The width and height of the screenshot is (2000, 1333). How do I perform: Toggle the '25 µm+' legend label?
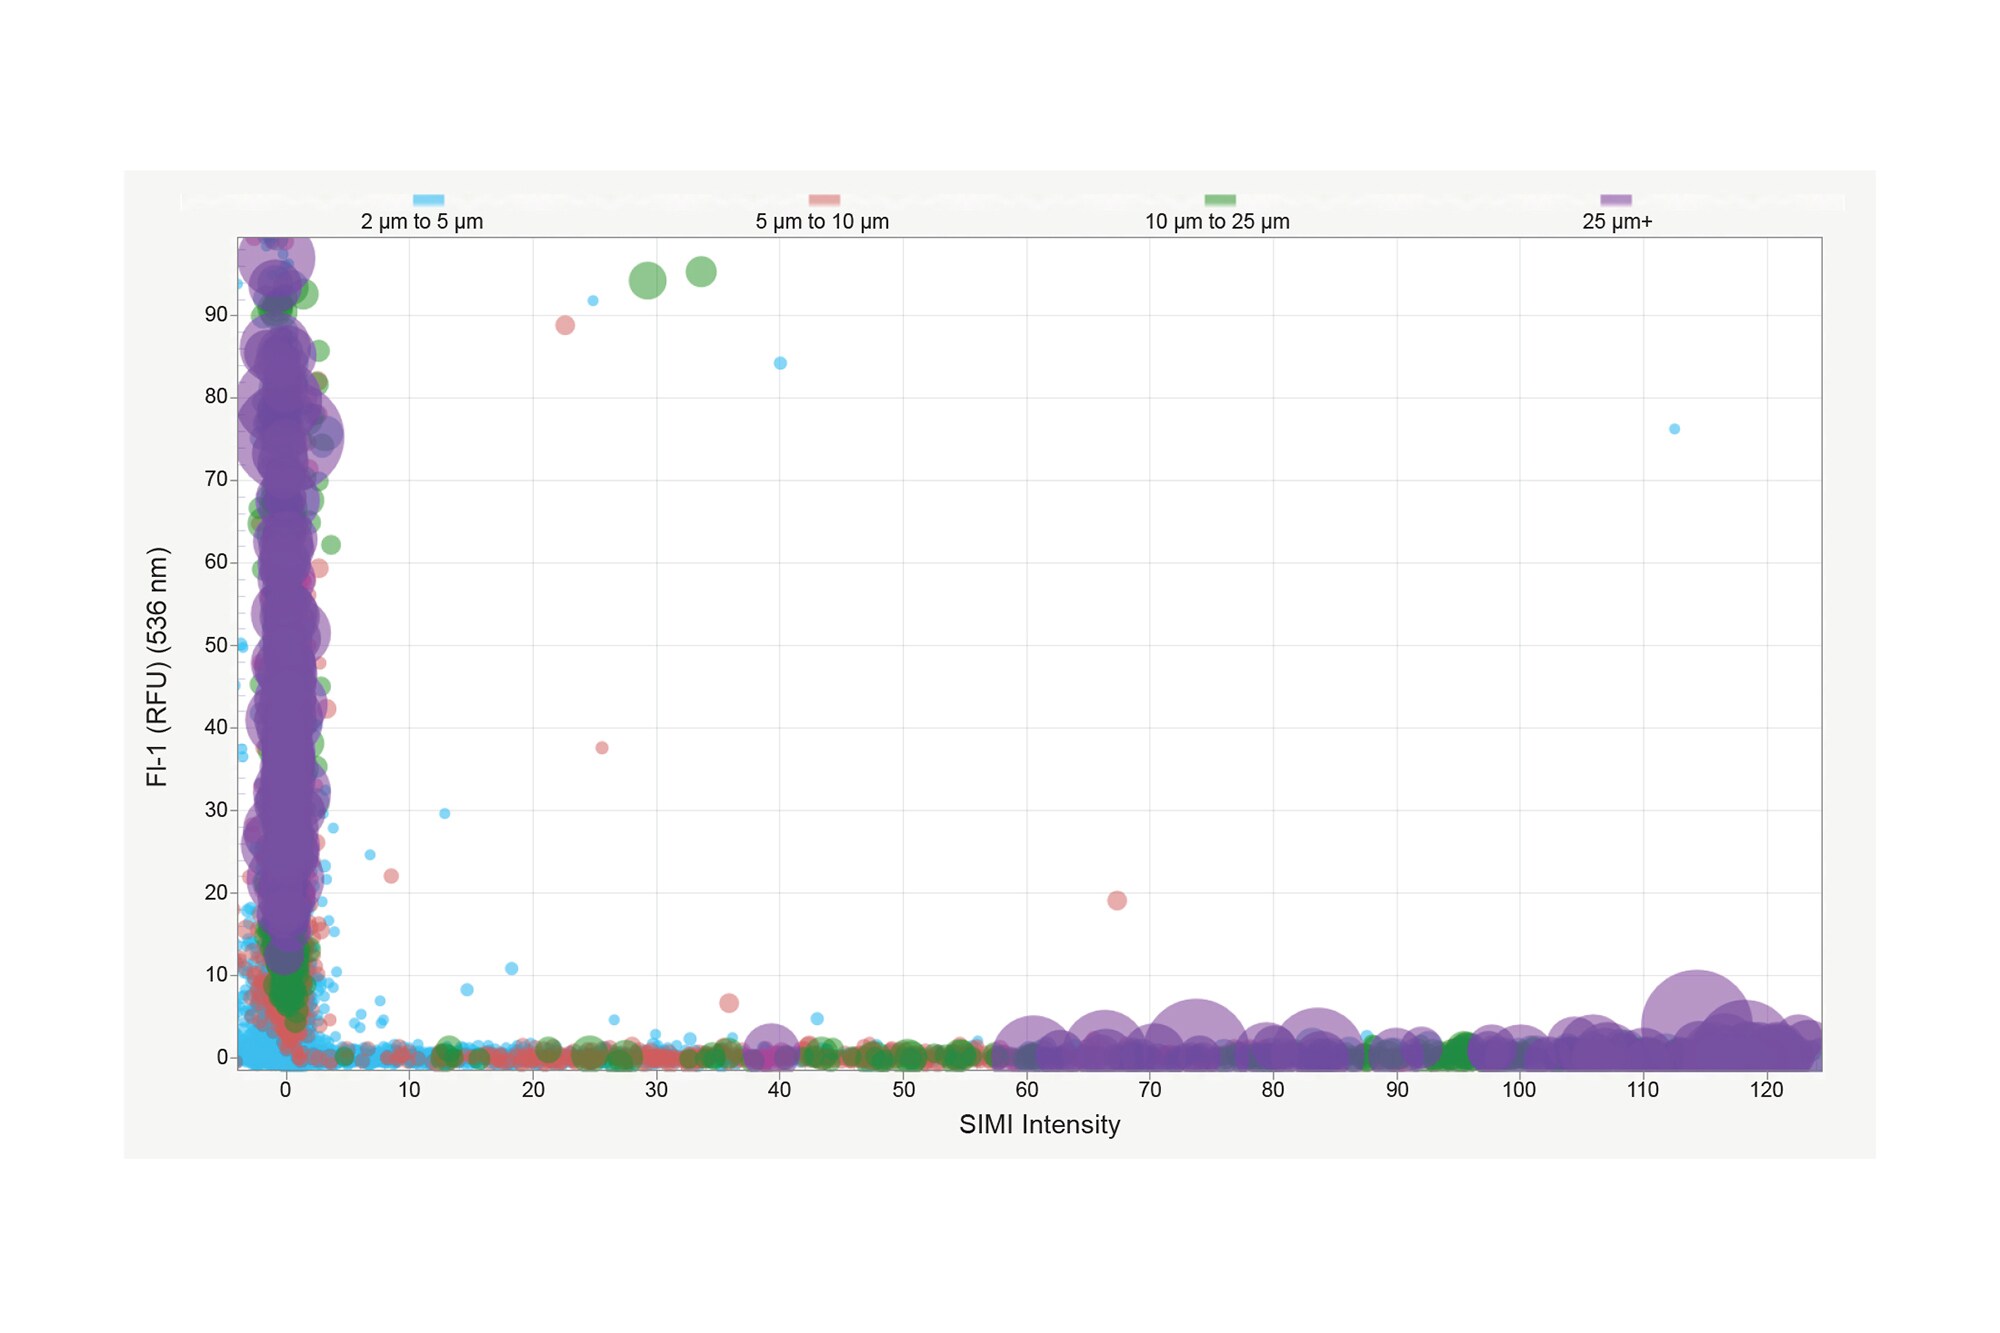(1617, 222)
